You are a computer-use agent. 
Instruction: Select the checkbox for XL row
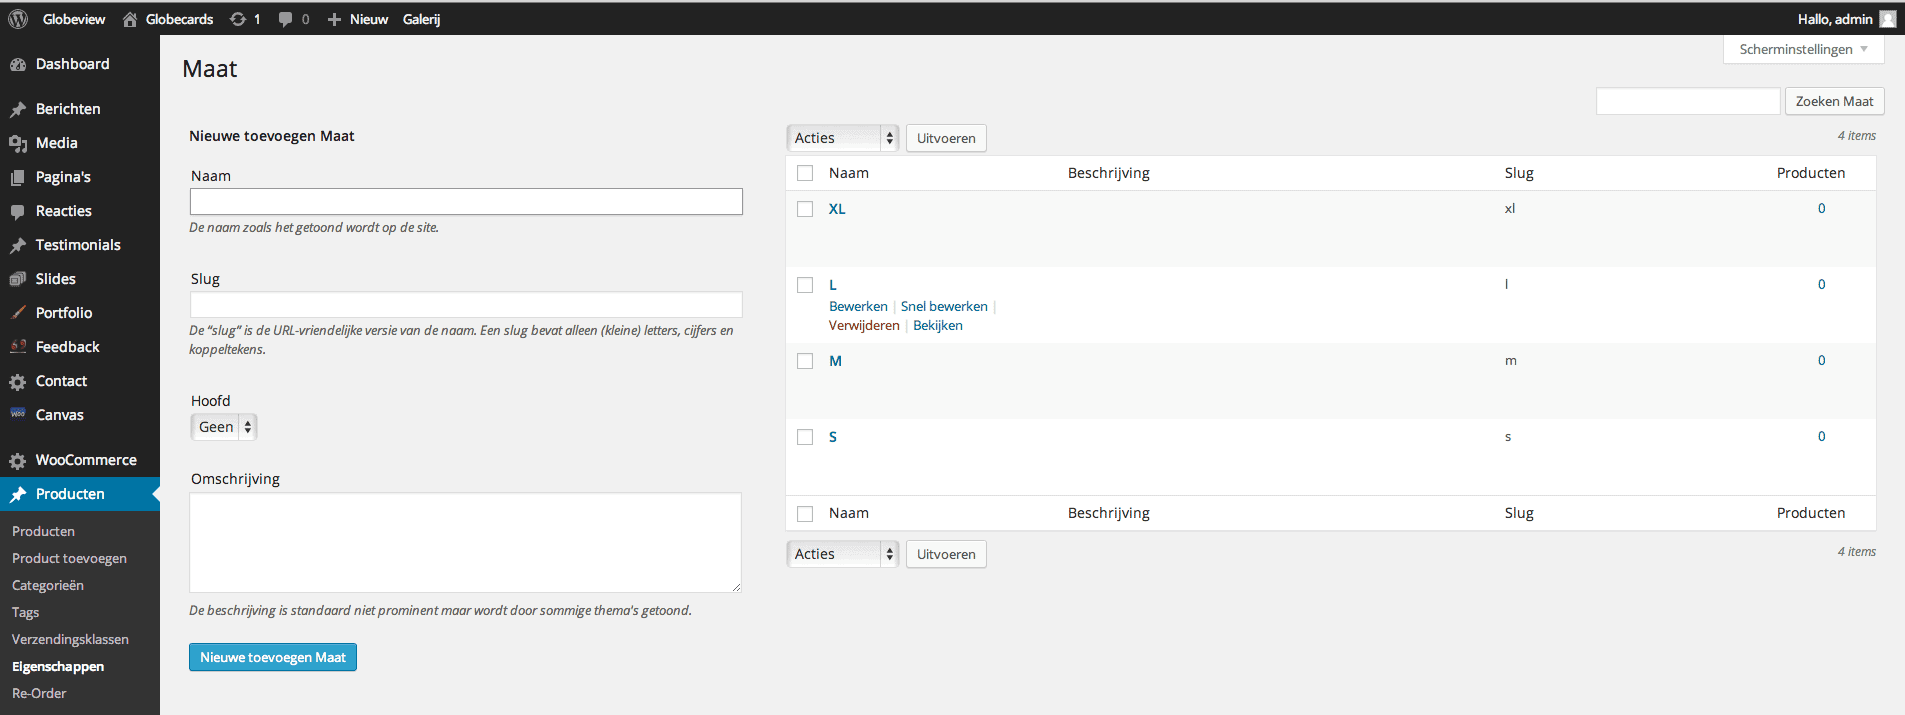[x=805, y=209]
